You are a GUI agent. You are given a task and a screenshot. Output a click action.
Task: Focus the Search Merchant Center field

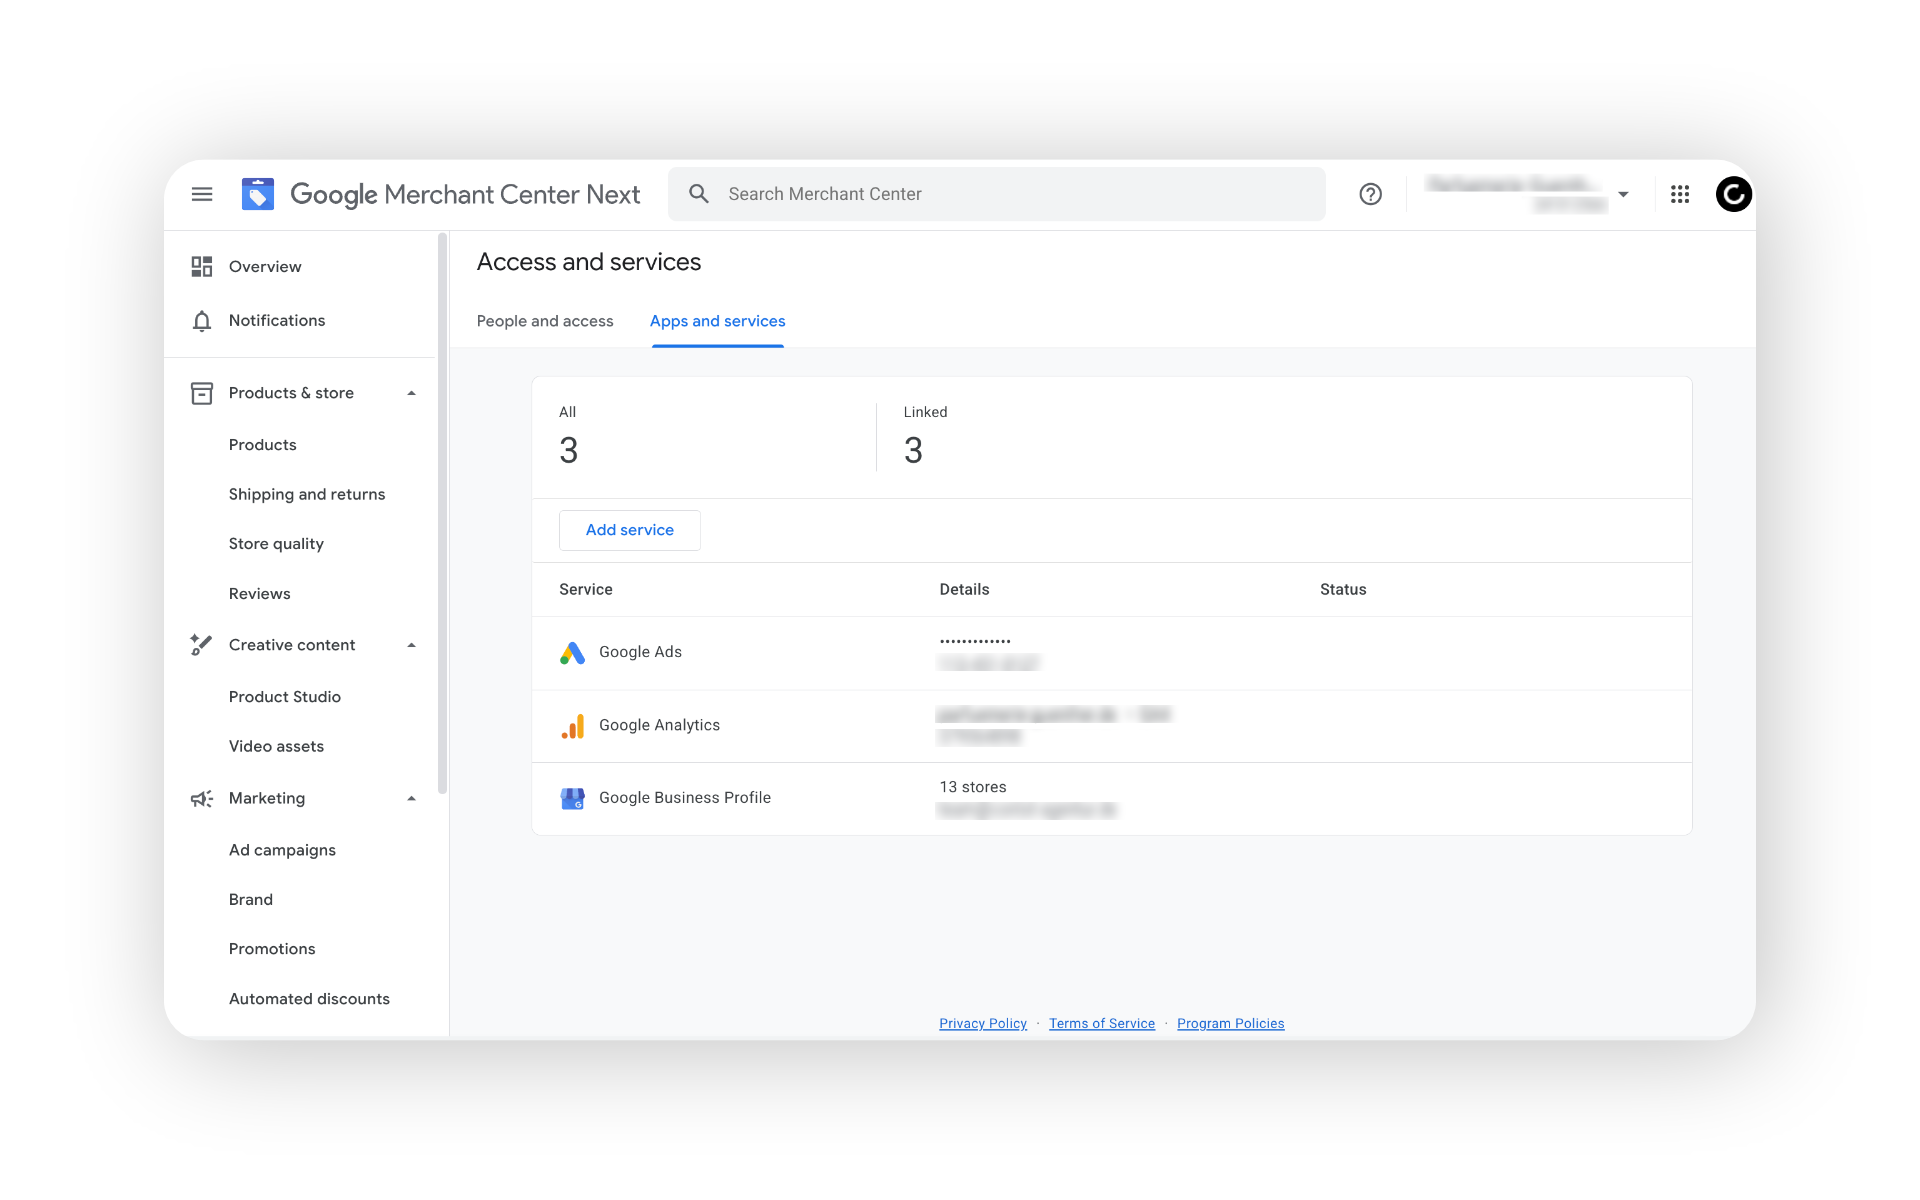(997, 194)
